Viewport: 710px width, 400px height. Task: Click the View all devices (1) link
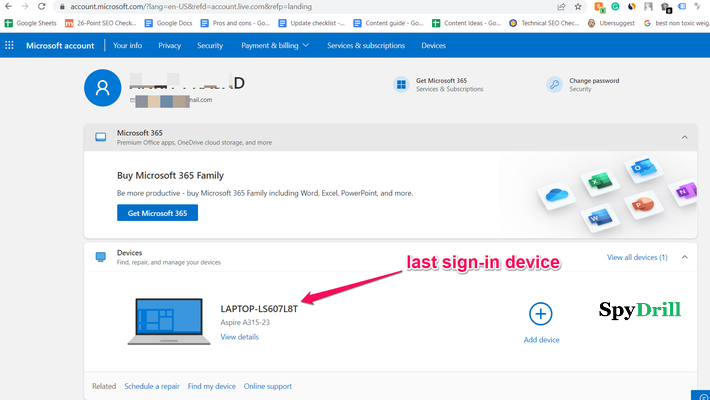637,257
